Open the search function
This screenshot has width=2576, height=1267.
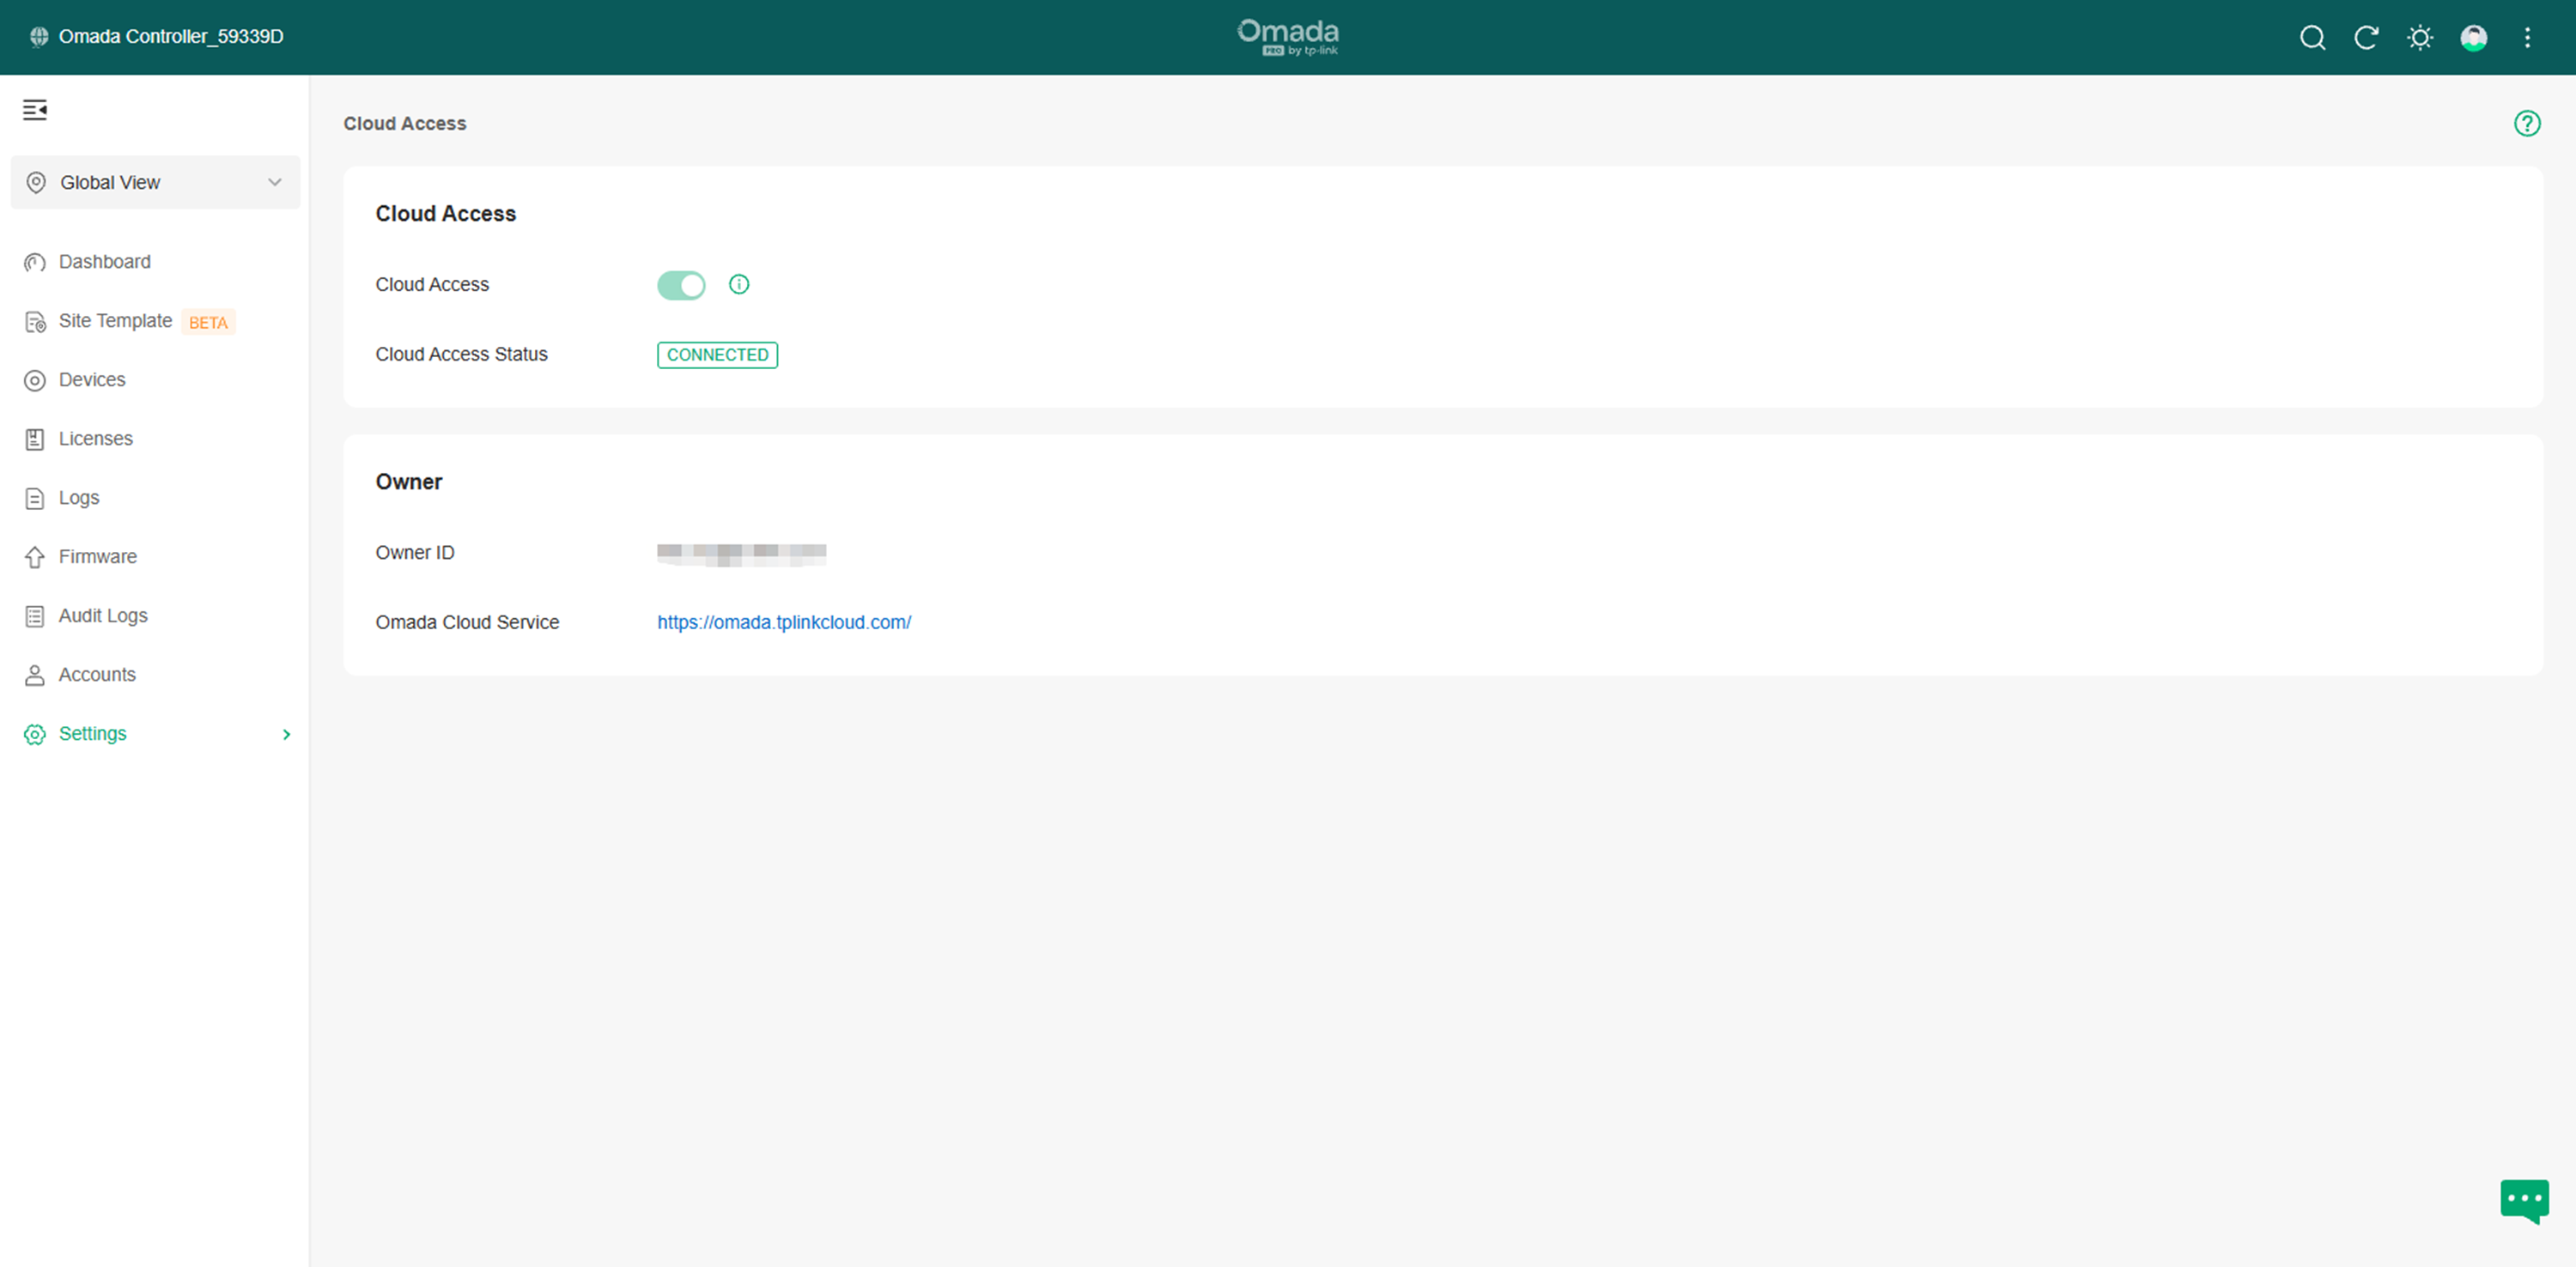click(2313, 37)
